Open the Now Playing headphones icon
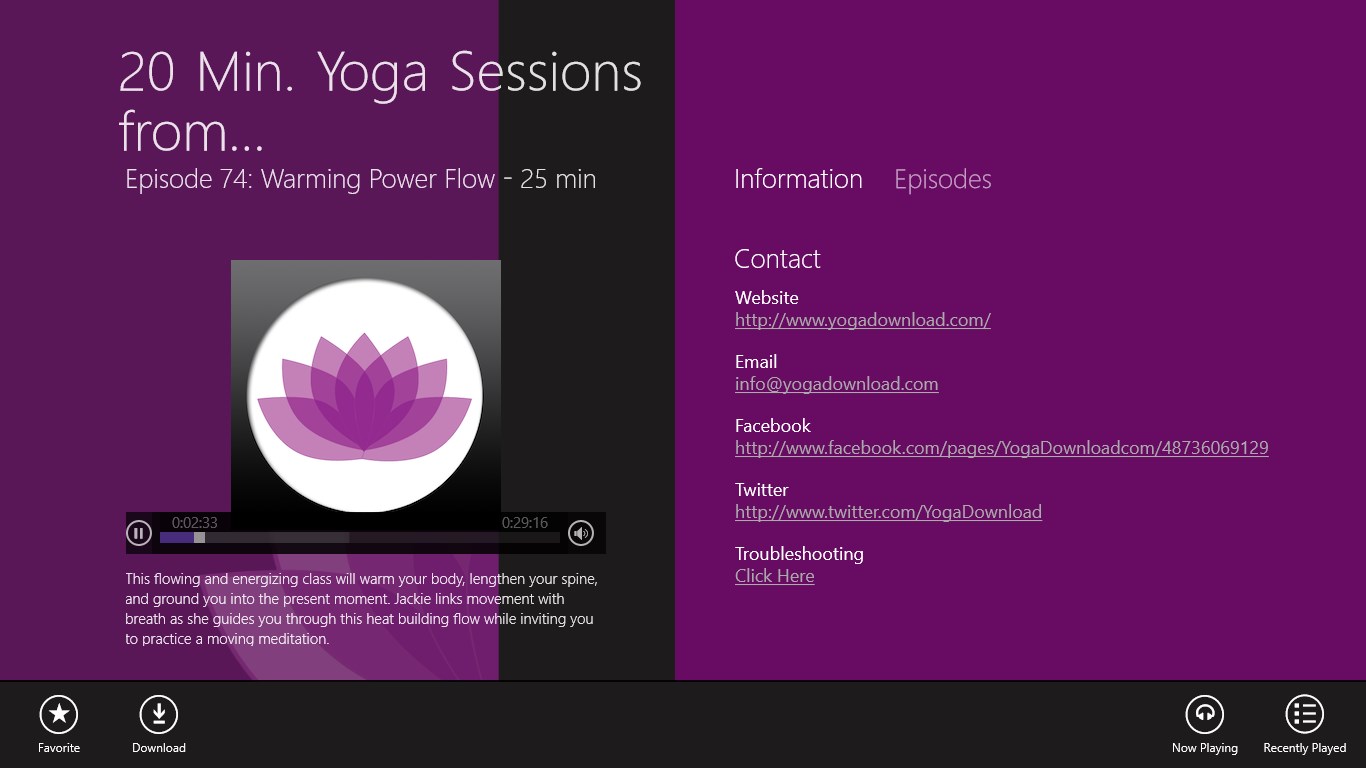1366x768 pixels. tap(1205, 714)
